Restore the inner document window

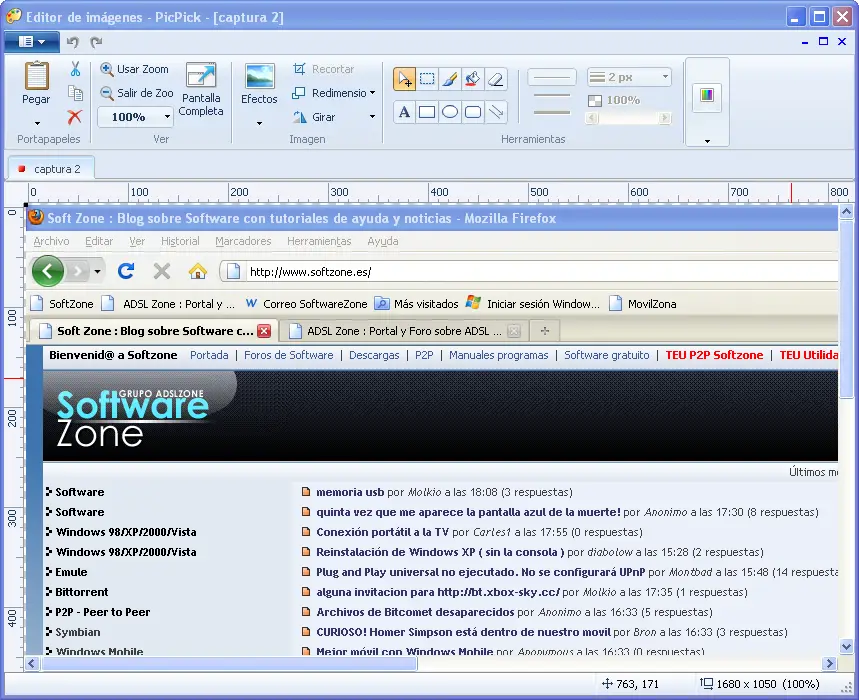[823, 42]
